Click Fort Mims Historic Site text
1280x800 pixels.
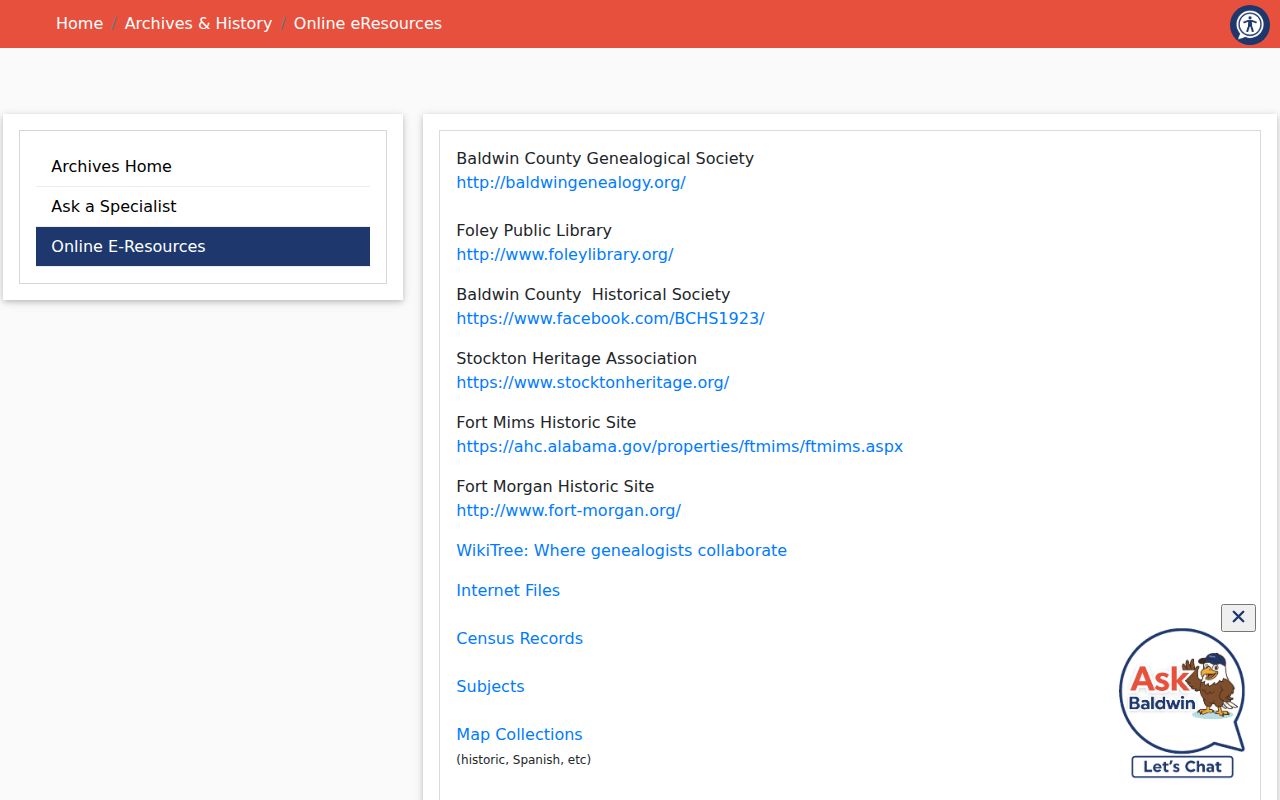pos(546,422)
